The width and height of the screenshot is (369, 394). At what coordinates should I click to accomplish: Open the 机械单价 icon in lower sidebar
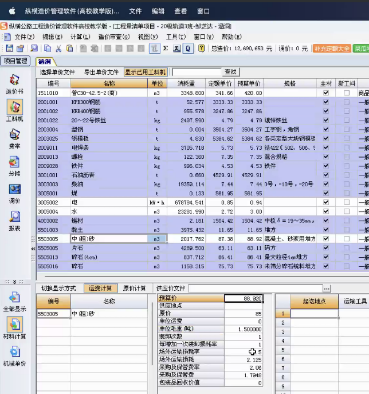[14, 356]
